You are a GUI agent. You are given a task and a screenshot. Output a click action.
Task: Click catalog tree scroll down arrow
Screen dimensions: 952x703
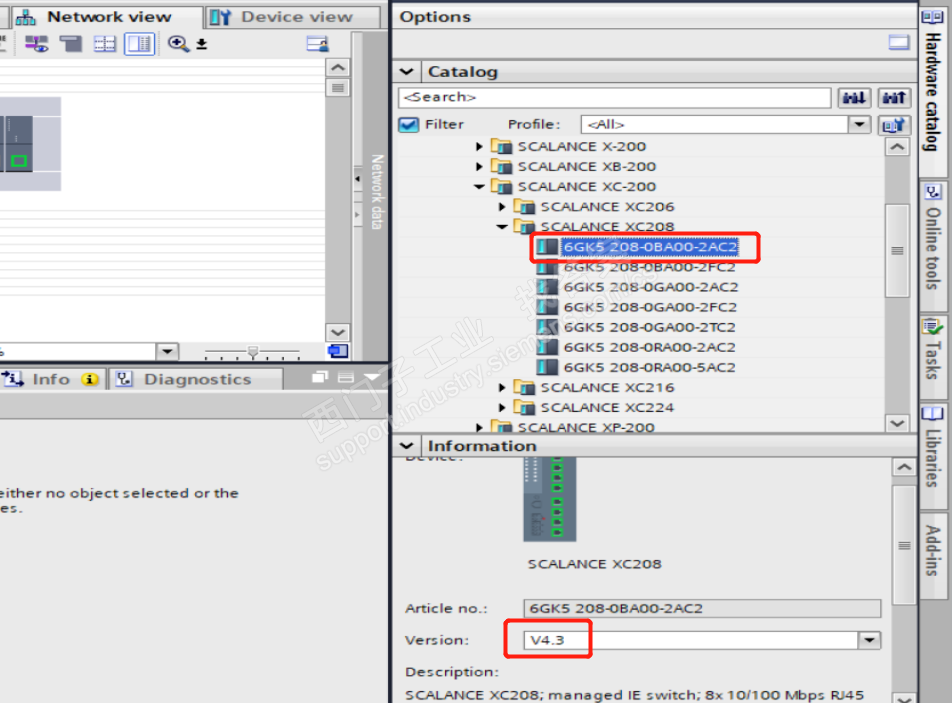pos(897,423)
